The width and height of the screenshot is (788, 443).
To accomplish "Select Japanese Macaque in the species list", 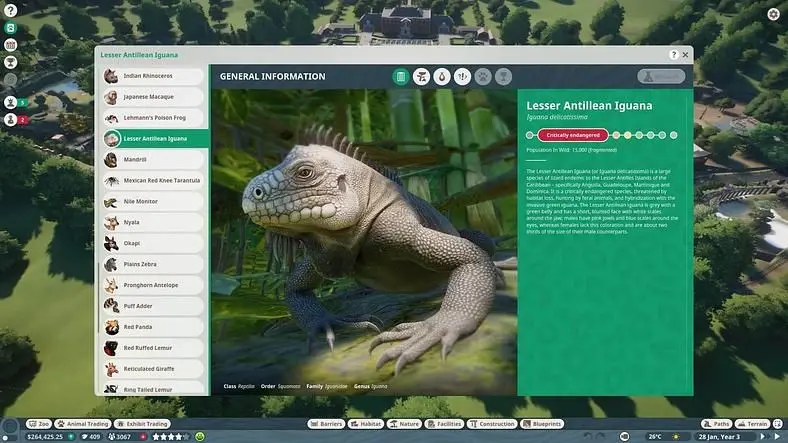I will (x=153, y=97).
